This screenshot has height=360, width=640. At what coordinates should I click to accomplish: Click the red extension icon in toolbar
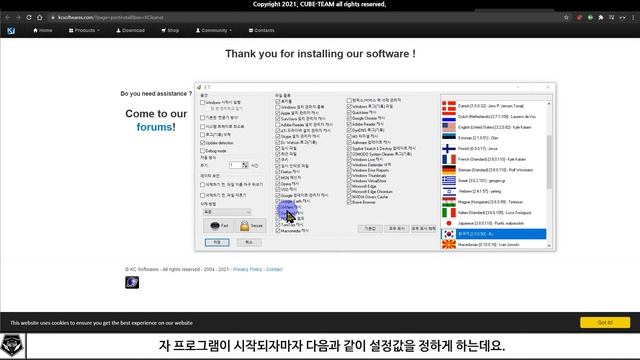[579, 18]
